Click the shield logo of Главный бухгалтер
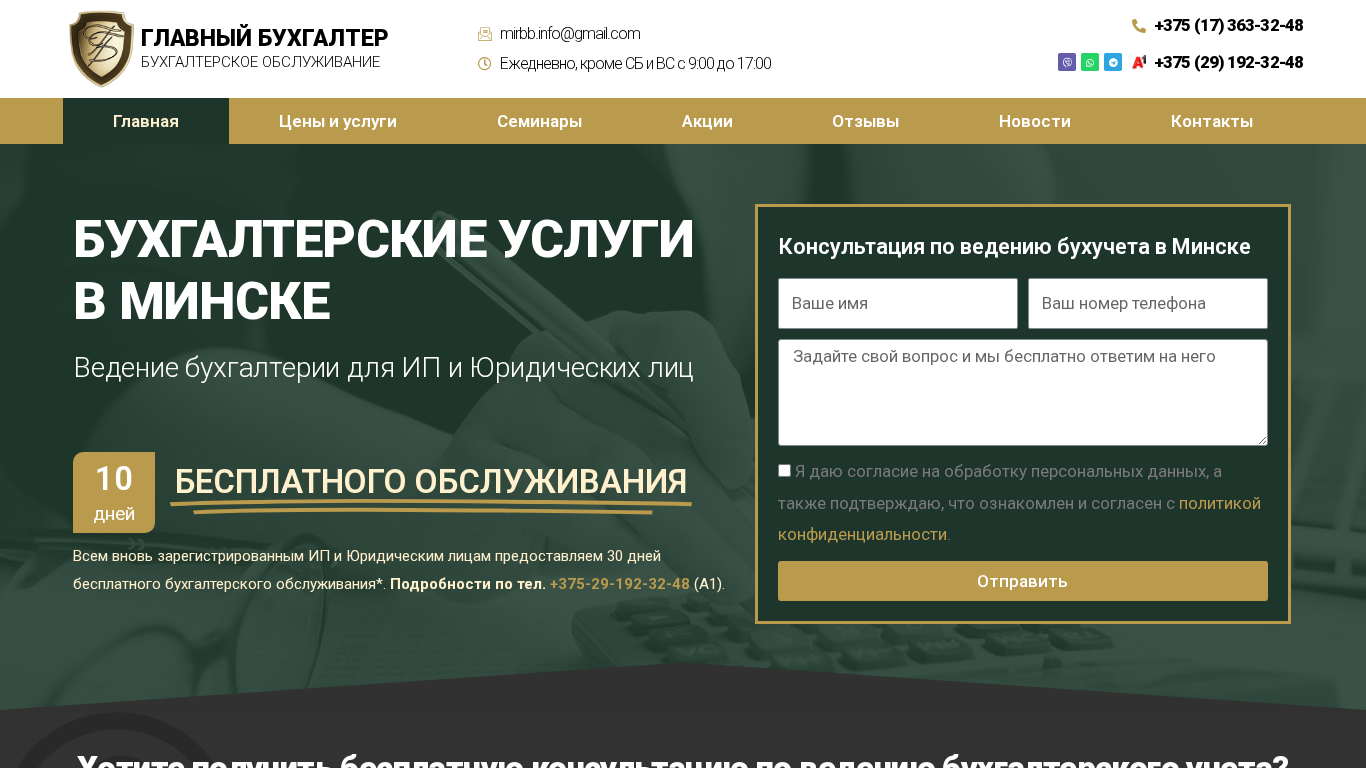 click(101, 49)
